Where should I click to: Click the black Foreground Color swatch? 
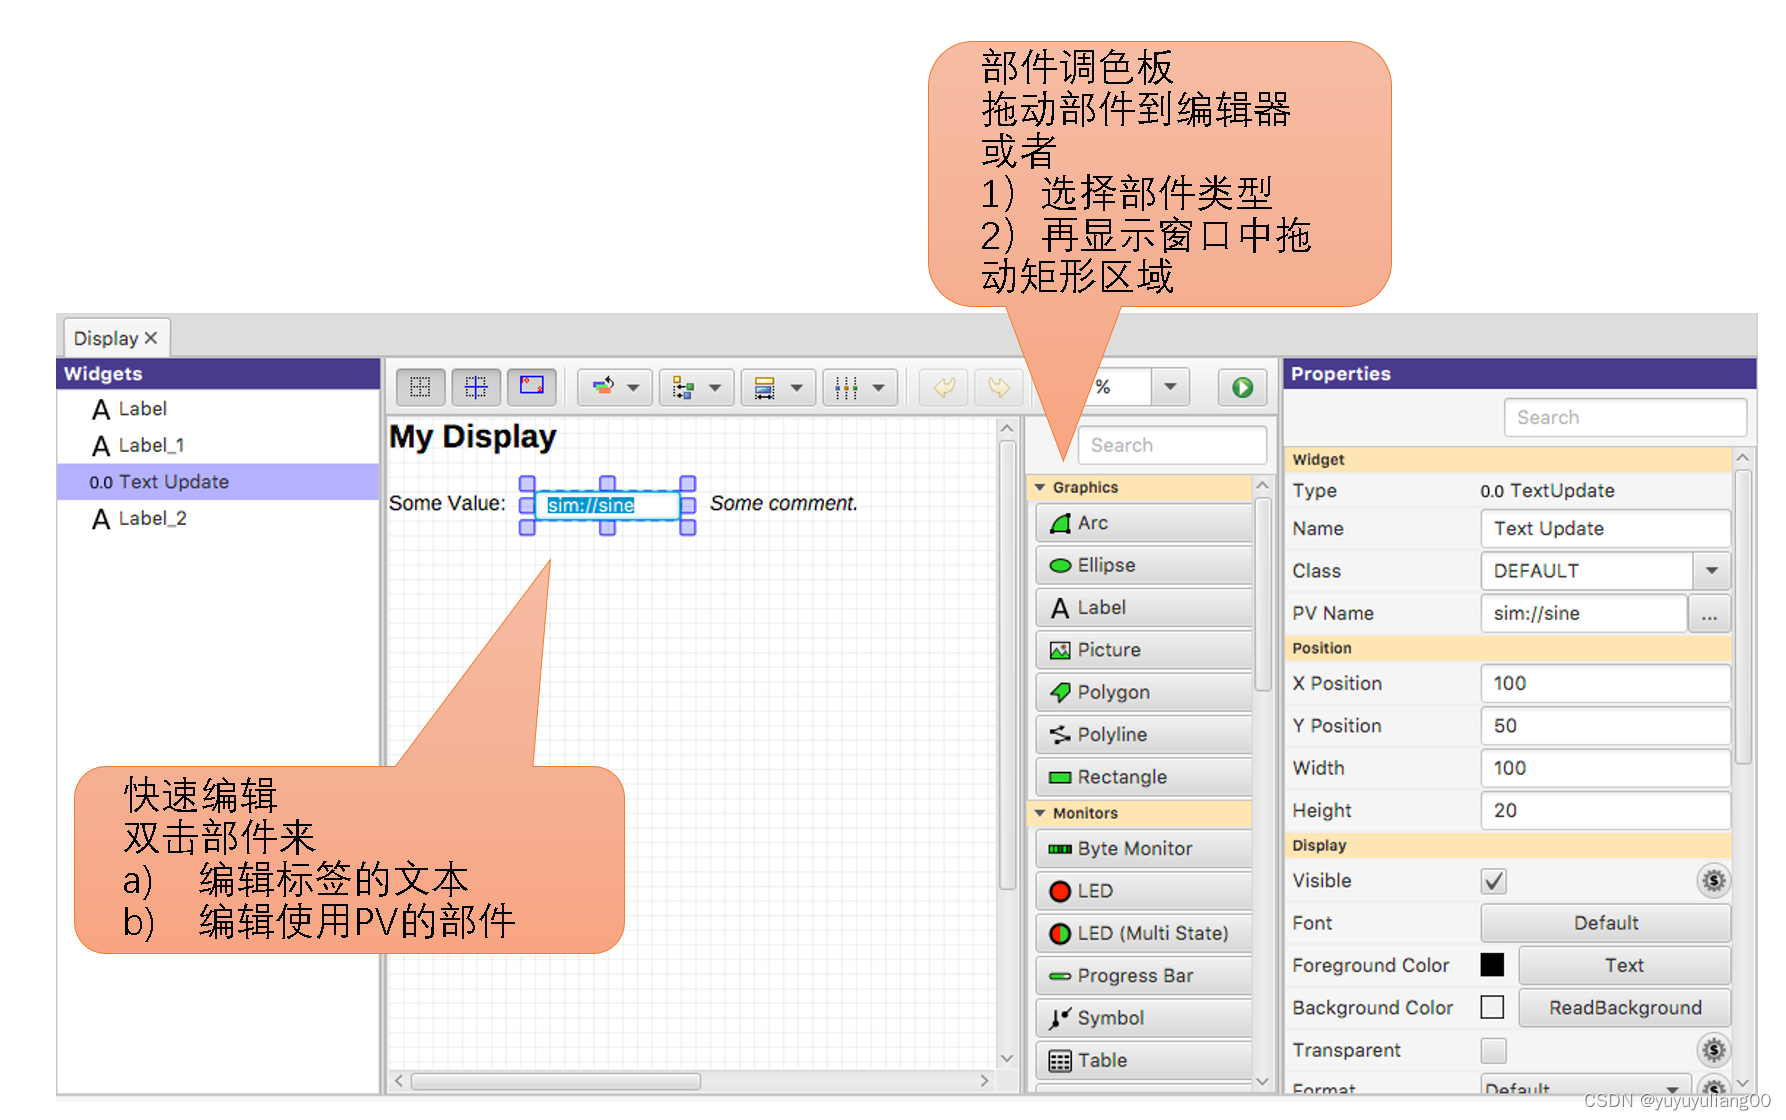click(x=1492, y=964)
